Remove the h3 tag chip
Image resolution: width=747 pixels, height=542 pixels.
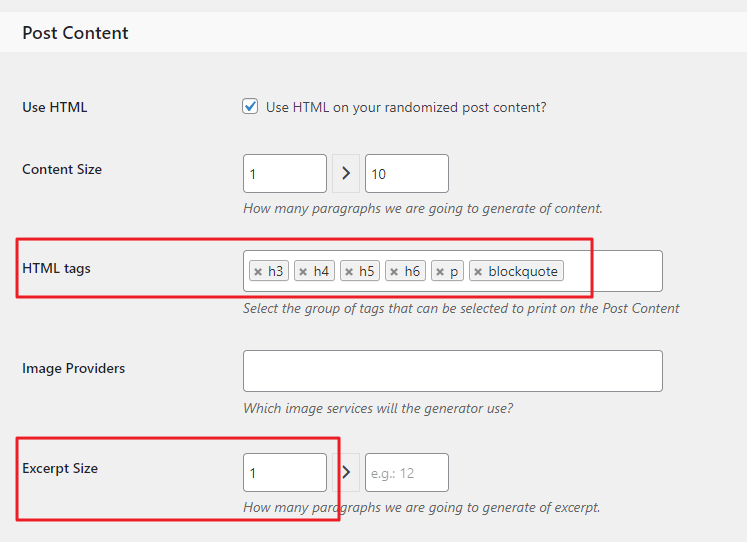258,272
